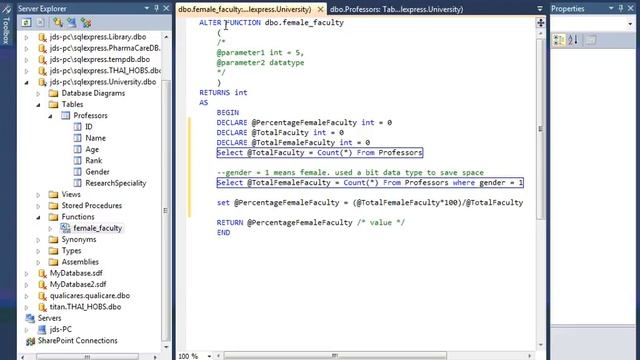
Task: Click the Professors table icon
Action: pyautogui.click(x=65, y=116)
